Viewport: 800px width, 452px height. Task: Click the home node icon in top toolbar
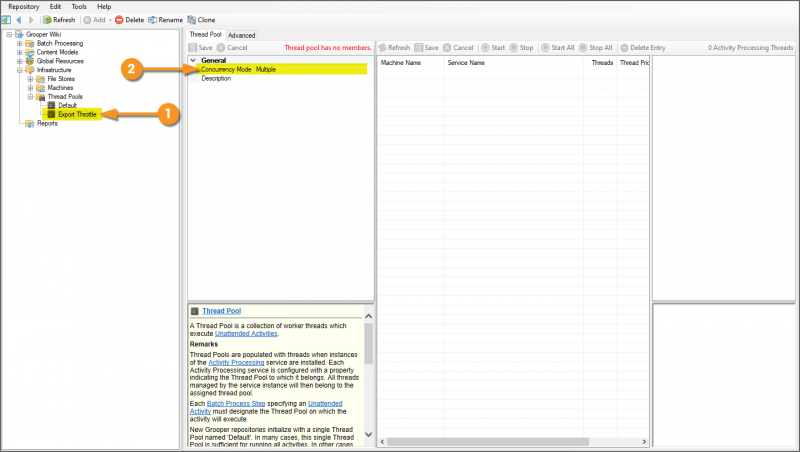(6, 20)
